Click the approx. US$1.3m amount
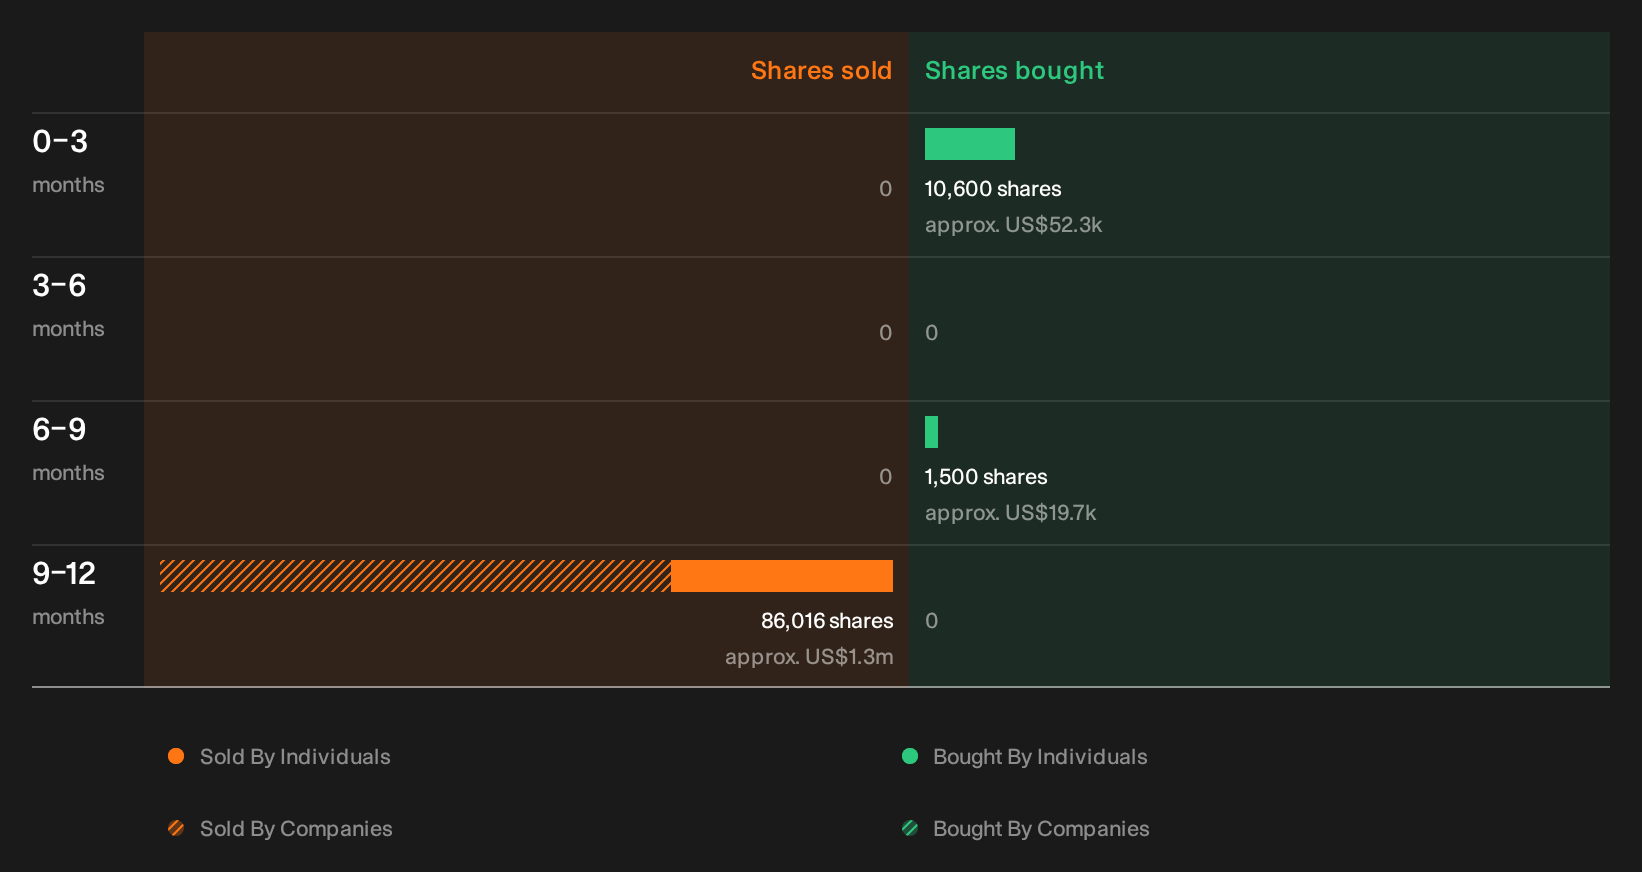Viewport: 1642px width, 872px height. point(809,657)
